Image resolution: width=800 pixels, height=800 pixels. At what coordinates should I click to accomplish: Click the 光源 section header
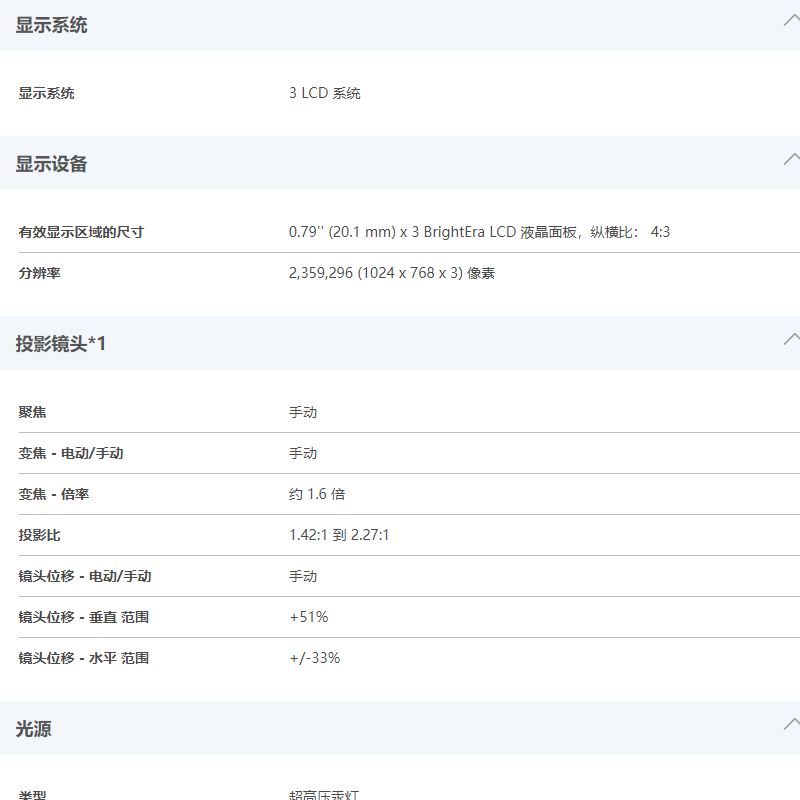[x=400, y=728]
